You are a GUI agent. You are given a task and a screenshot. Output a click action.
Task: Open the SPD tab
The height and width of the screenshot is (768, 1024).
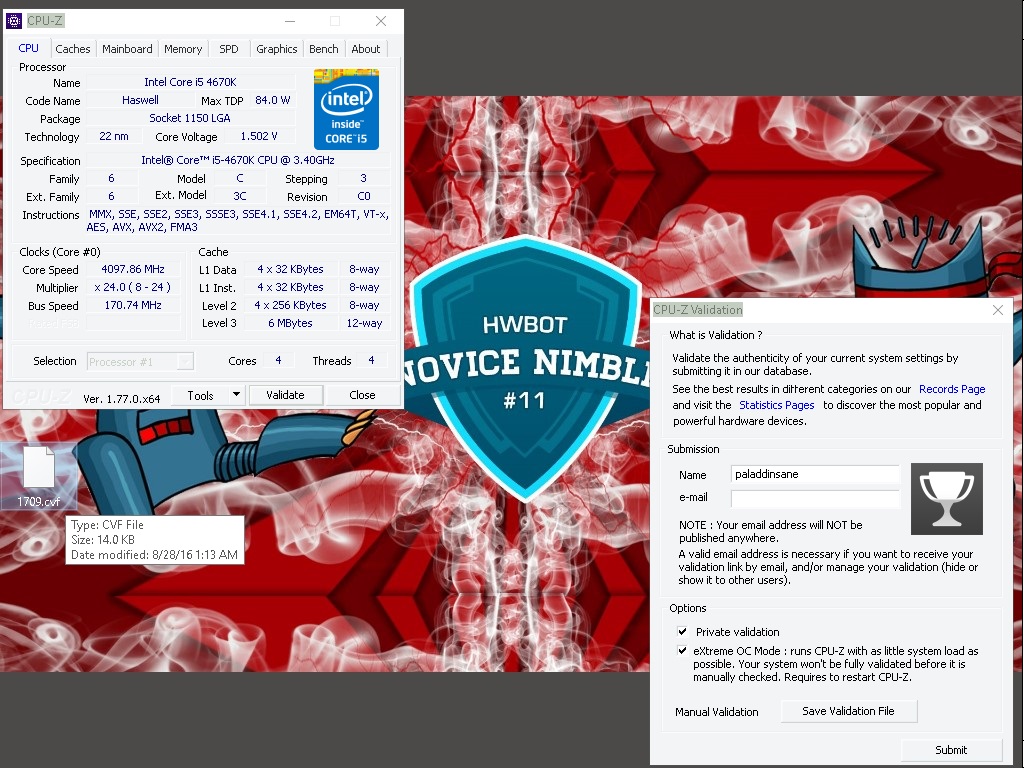[x=229, y=49]
